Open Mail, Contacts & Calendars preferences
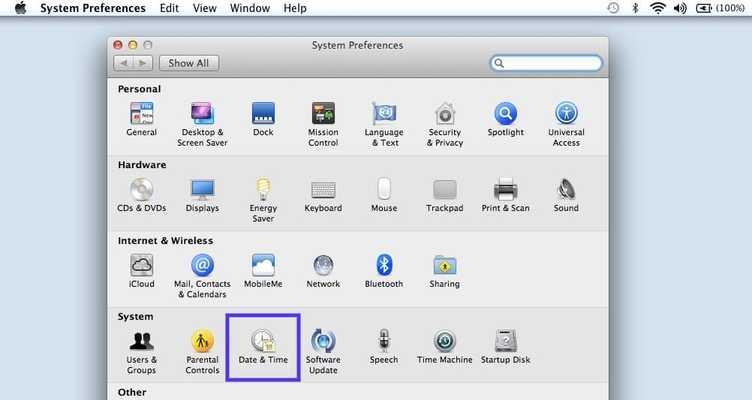This screenshot has height=400, width=752. (x=202, y=275)
